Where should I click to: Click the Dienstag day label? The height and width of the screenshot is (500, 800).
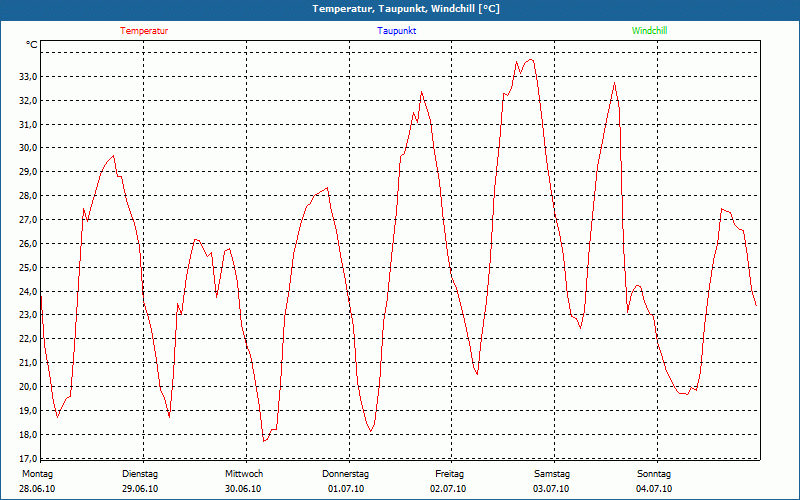pyautogui.click(x=140, y=474)
